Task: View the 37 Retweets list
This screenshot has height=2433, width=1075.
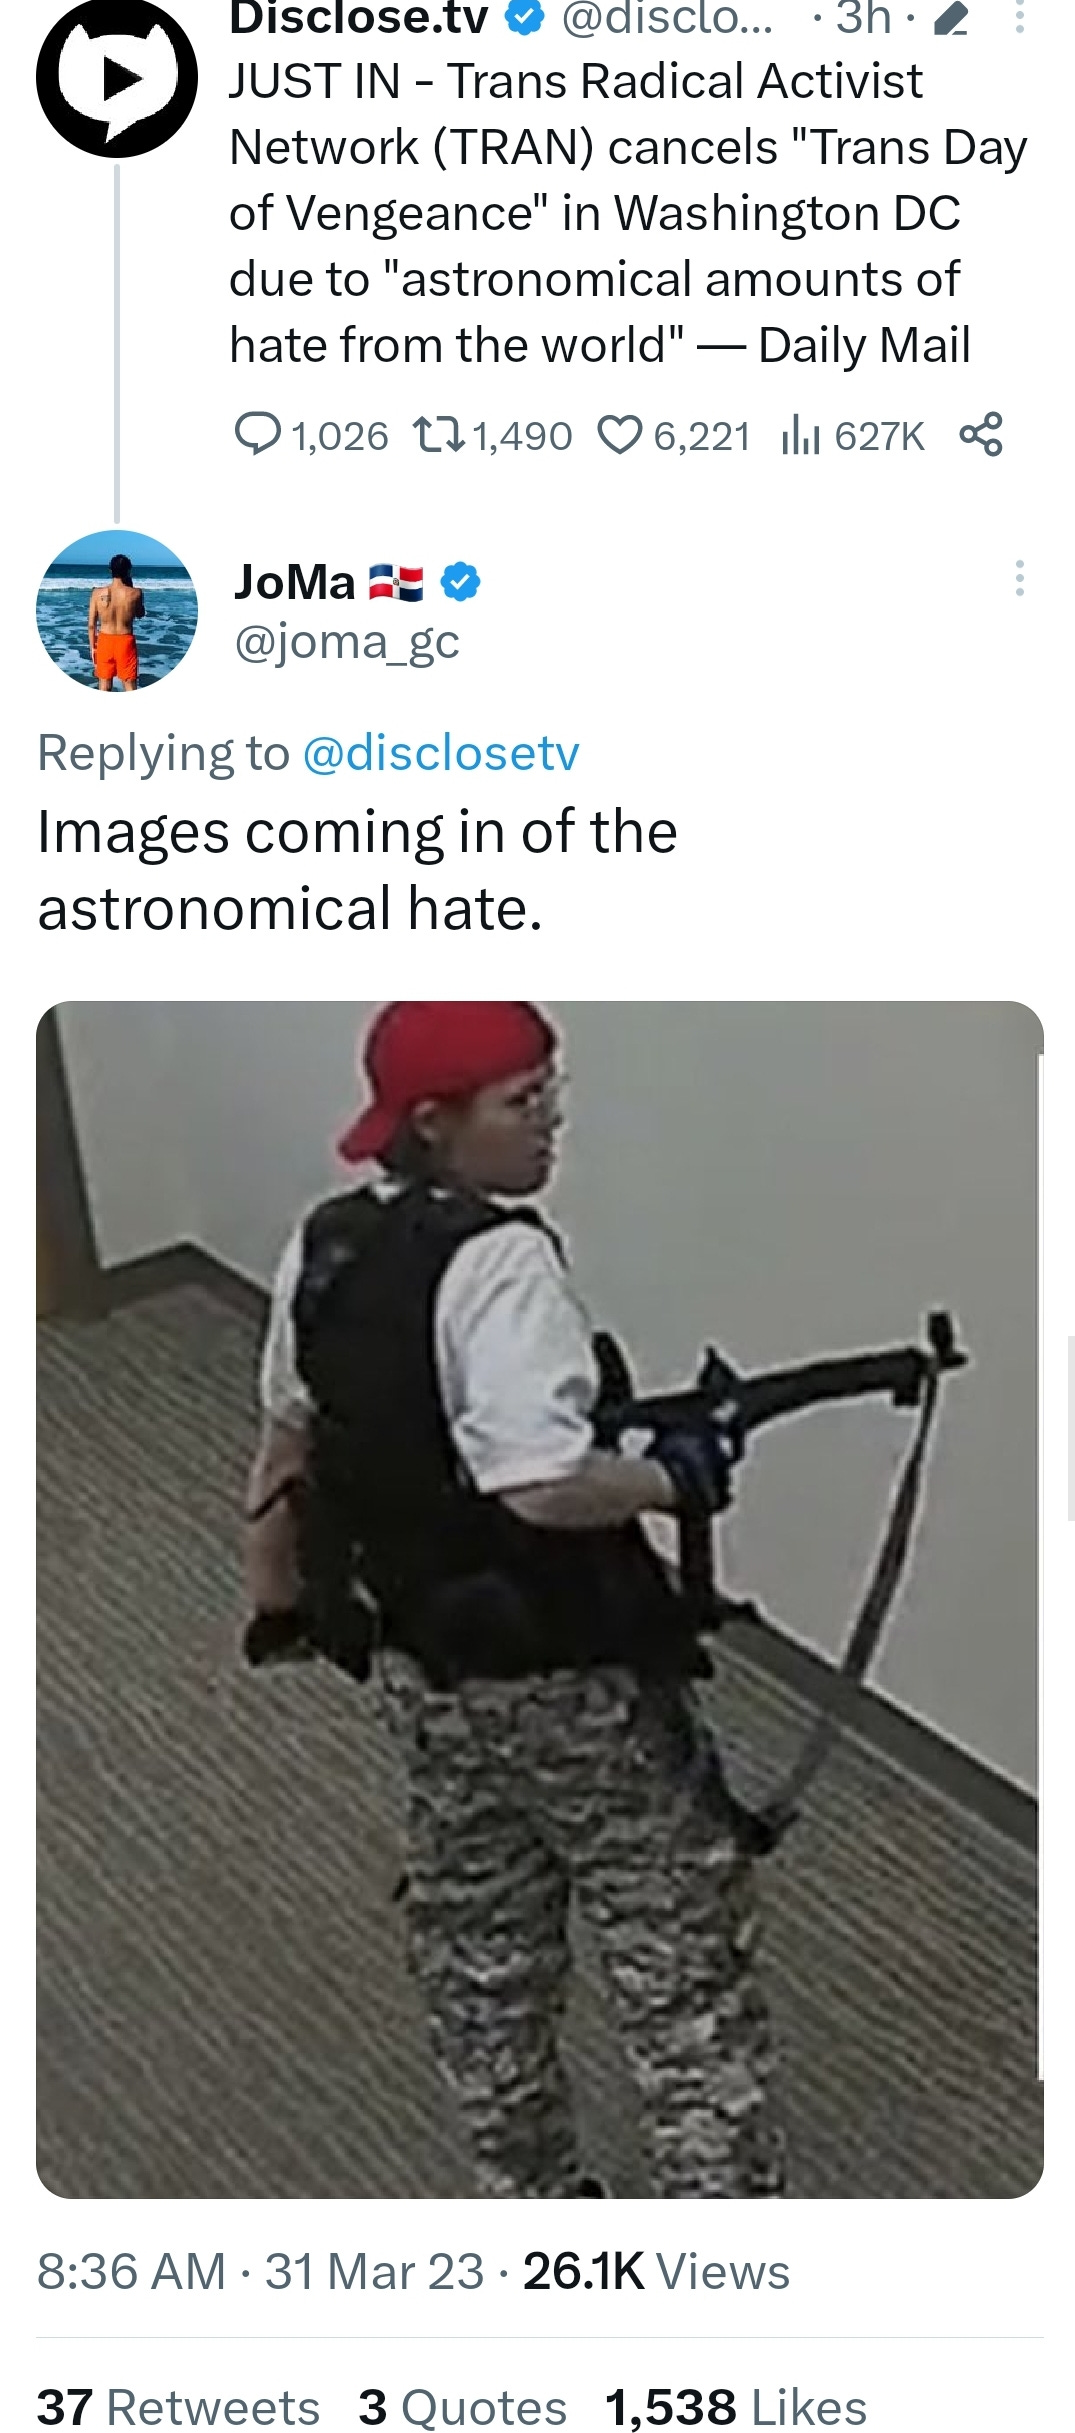Action: (178, 2406)
